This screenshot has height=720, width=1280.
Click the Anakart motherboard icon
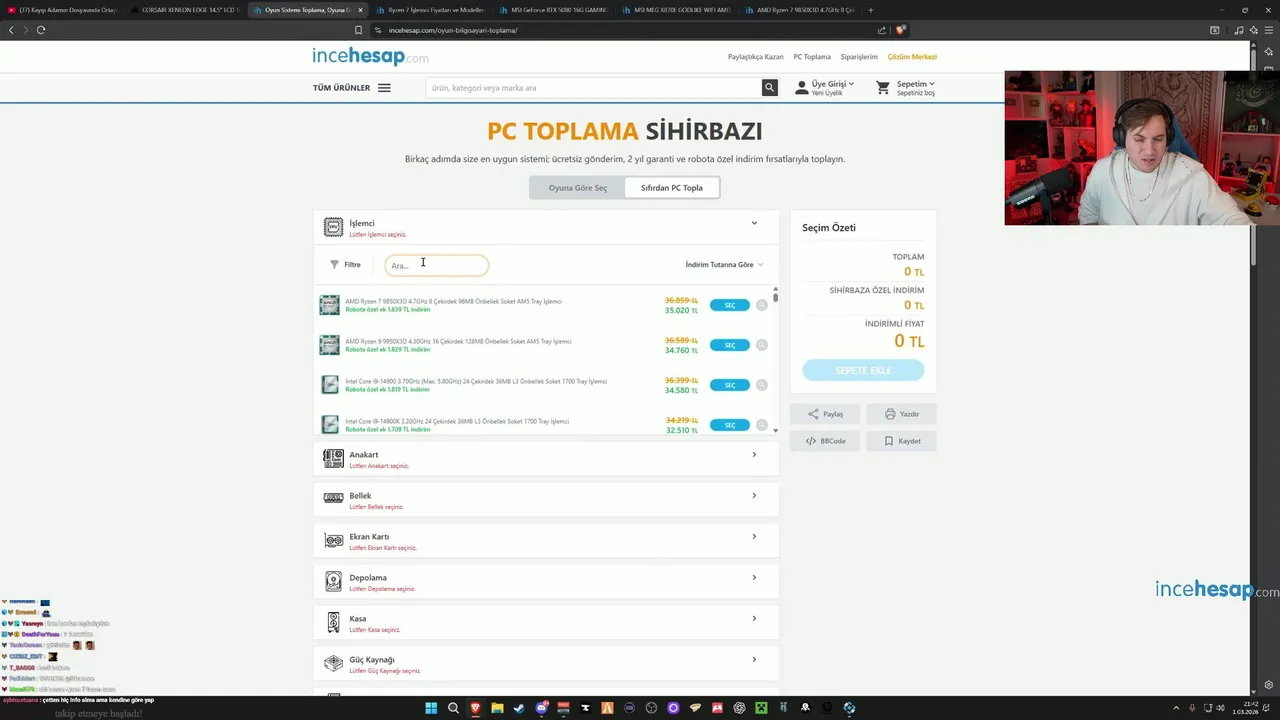[333, 459]
